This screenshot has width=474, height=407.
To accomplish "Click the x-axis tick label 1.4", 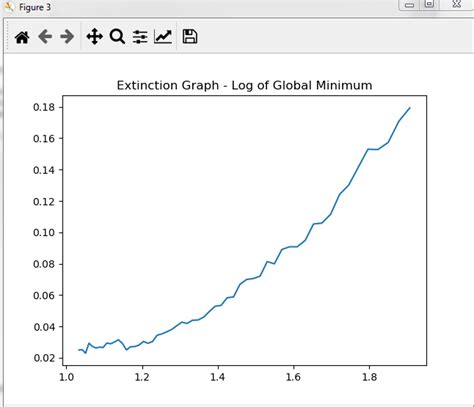I will tap(218, 377).
